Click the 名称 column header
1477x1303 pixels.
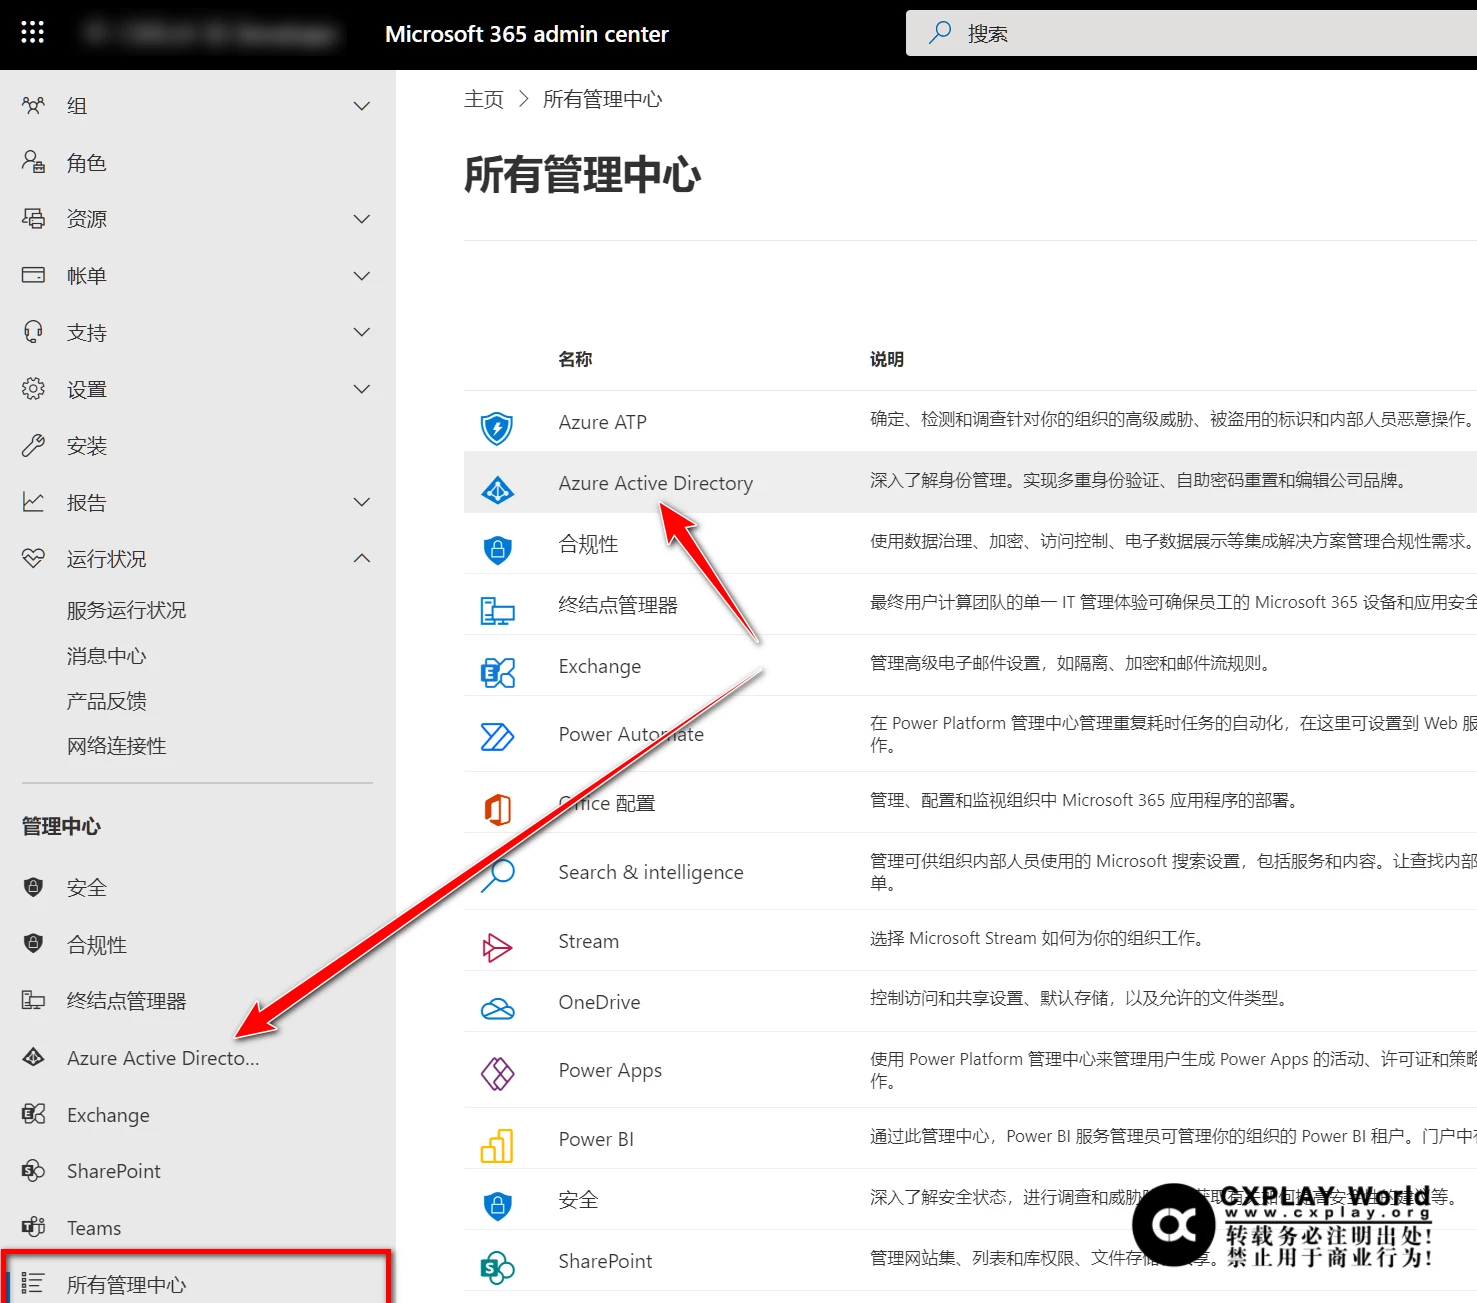(x=575, y=359)
